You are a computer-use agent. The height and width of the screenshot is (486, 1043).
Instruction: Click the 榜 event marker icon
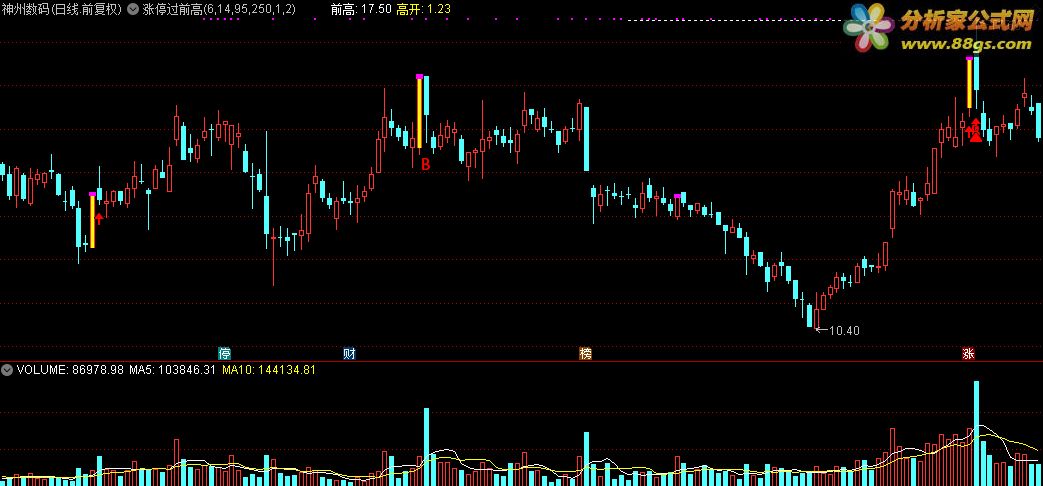point(585,353)
